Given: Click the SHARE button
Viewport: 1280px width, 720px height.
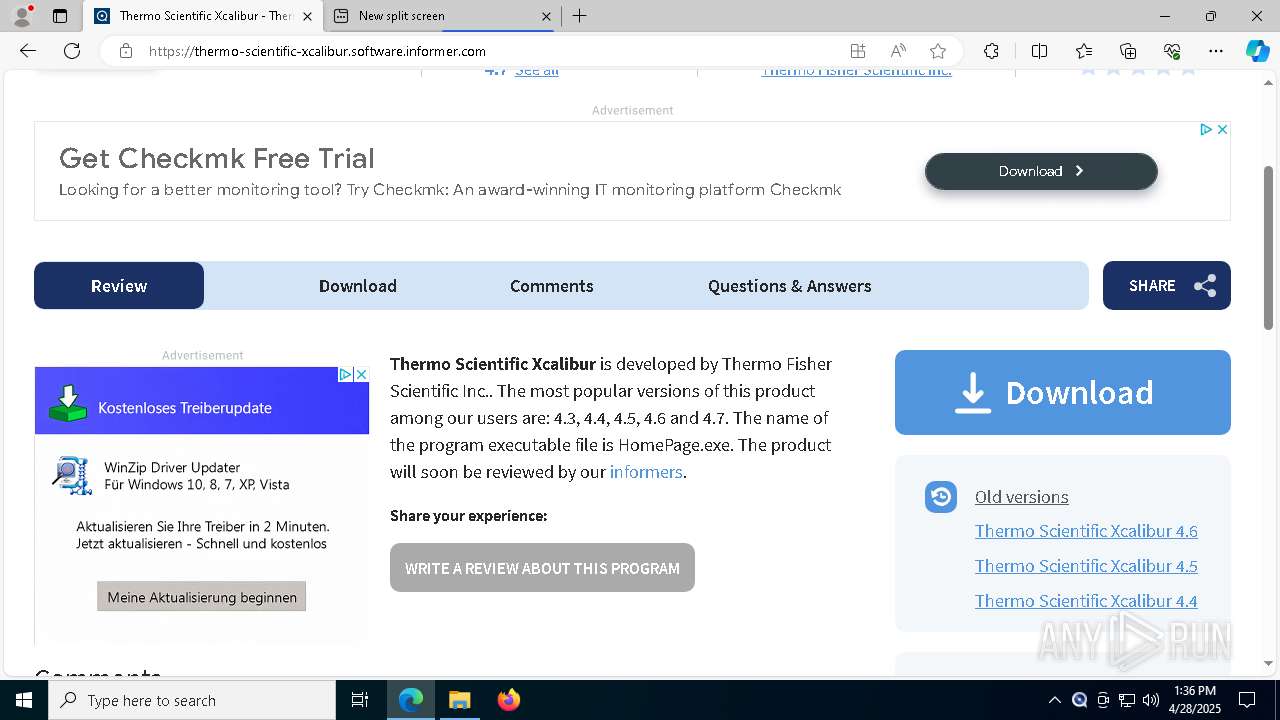Looking at the screenshot, I should tap(1167, 286).
